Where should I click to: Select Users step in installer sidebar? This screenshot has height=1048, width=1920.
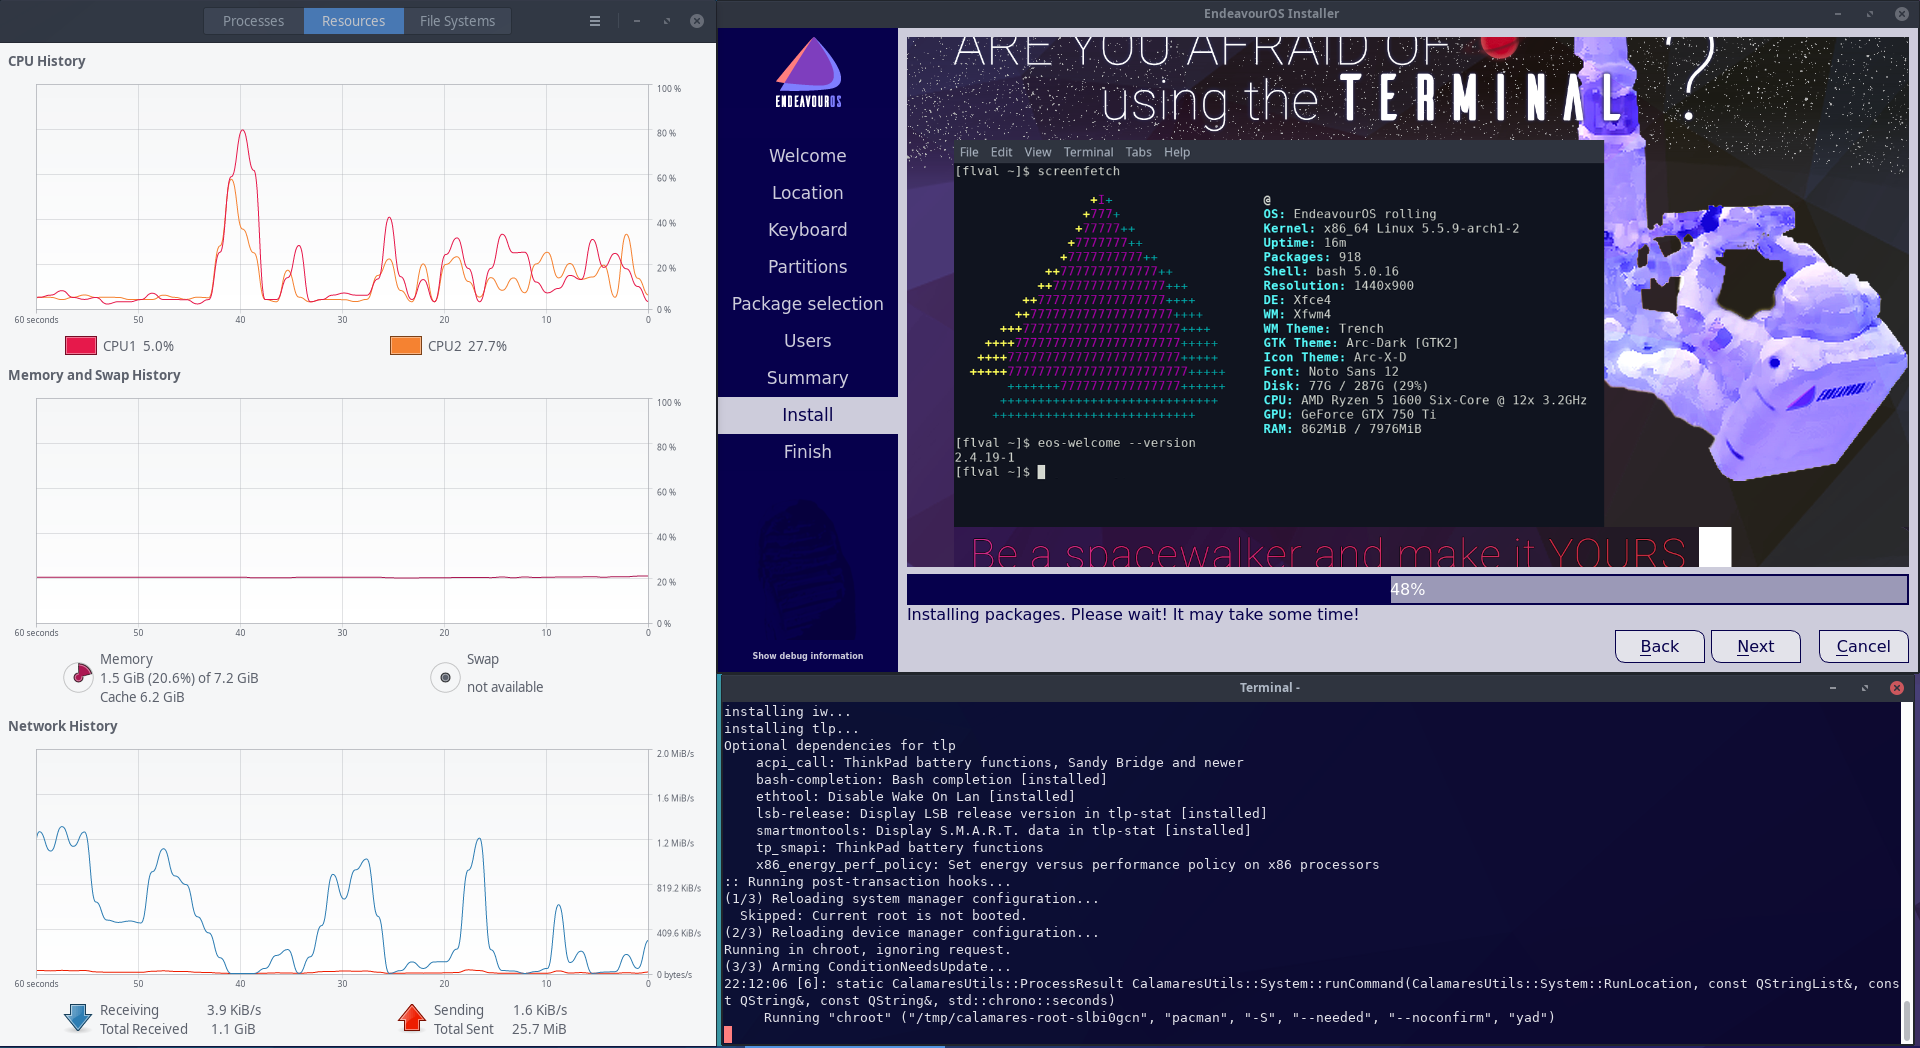point(808,341)
